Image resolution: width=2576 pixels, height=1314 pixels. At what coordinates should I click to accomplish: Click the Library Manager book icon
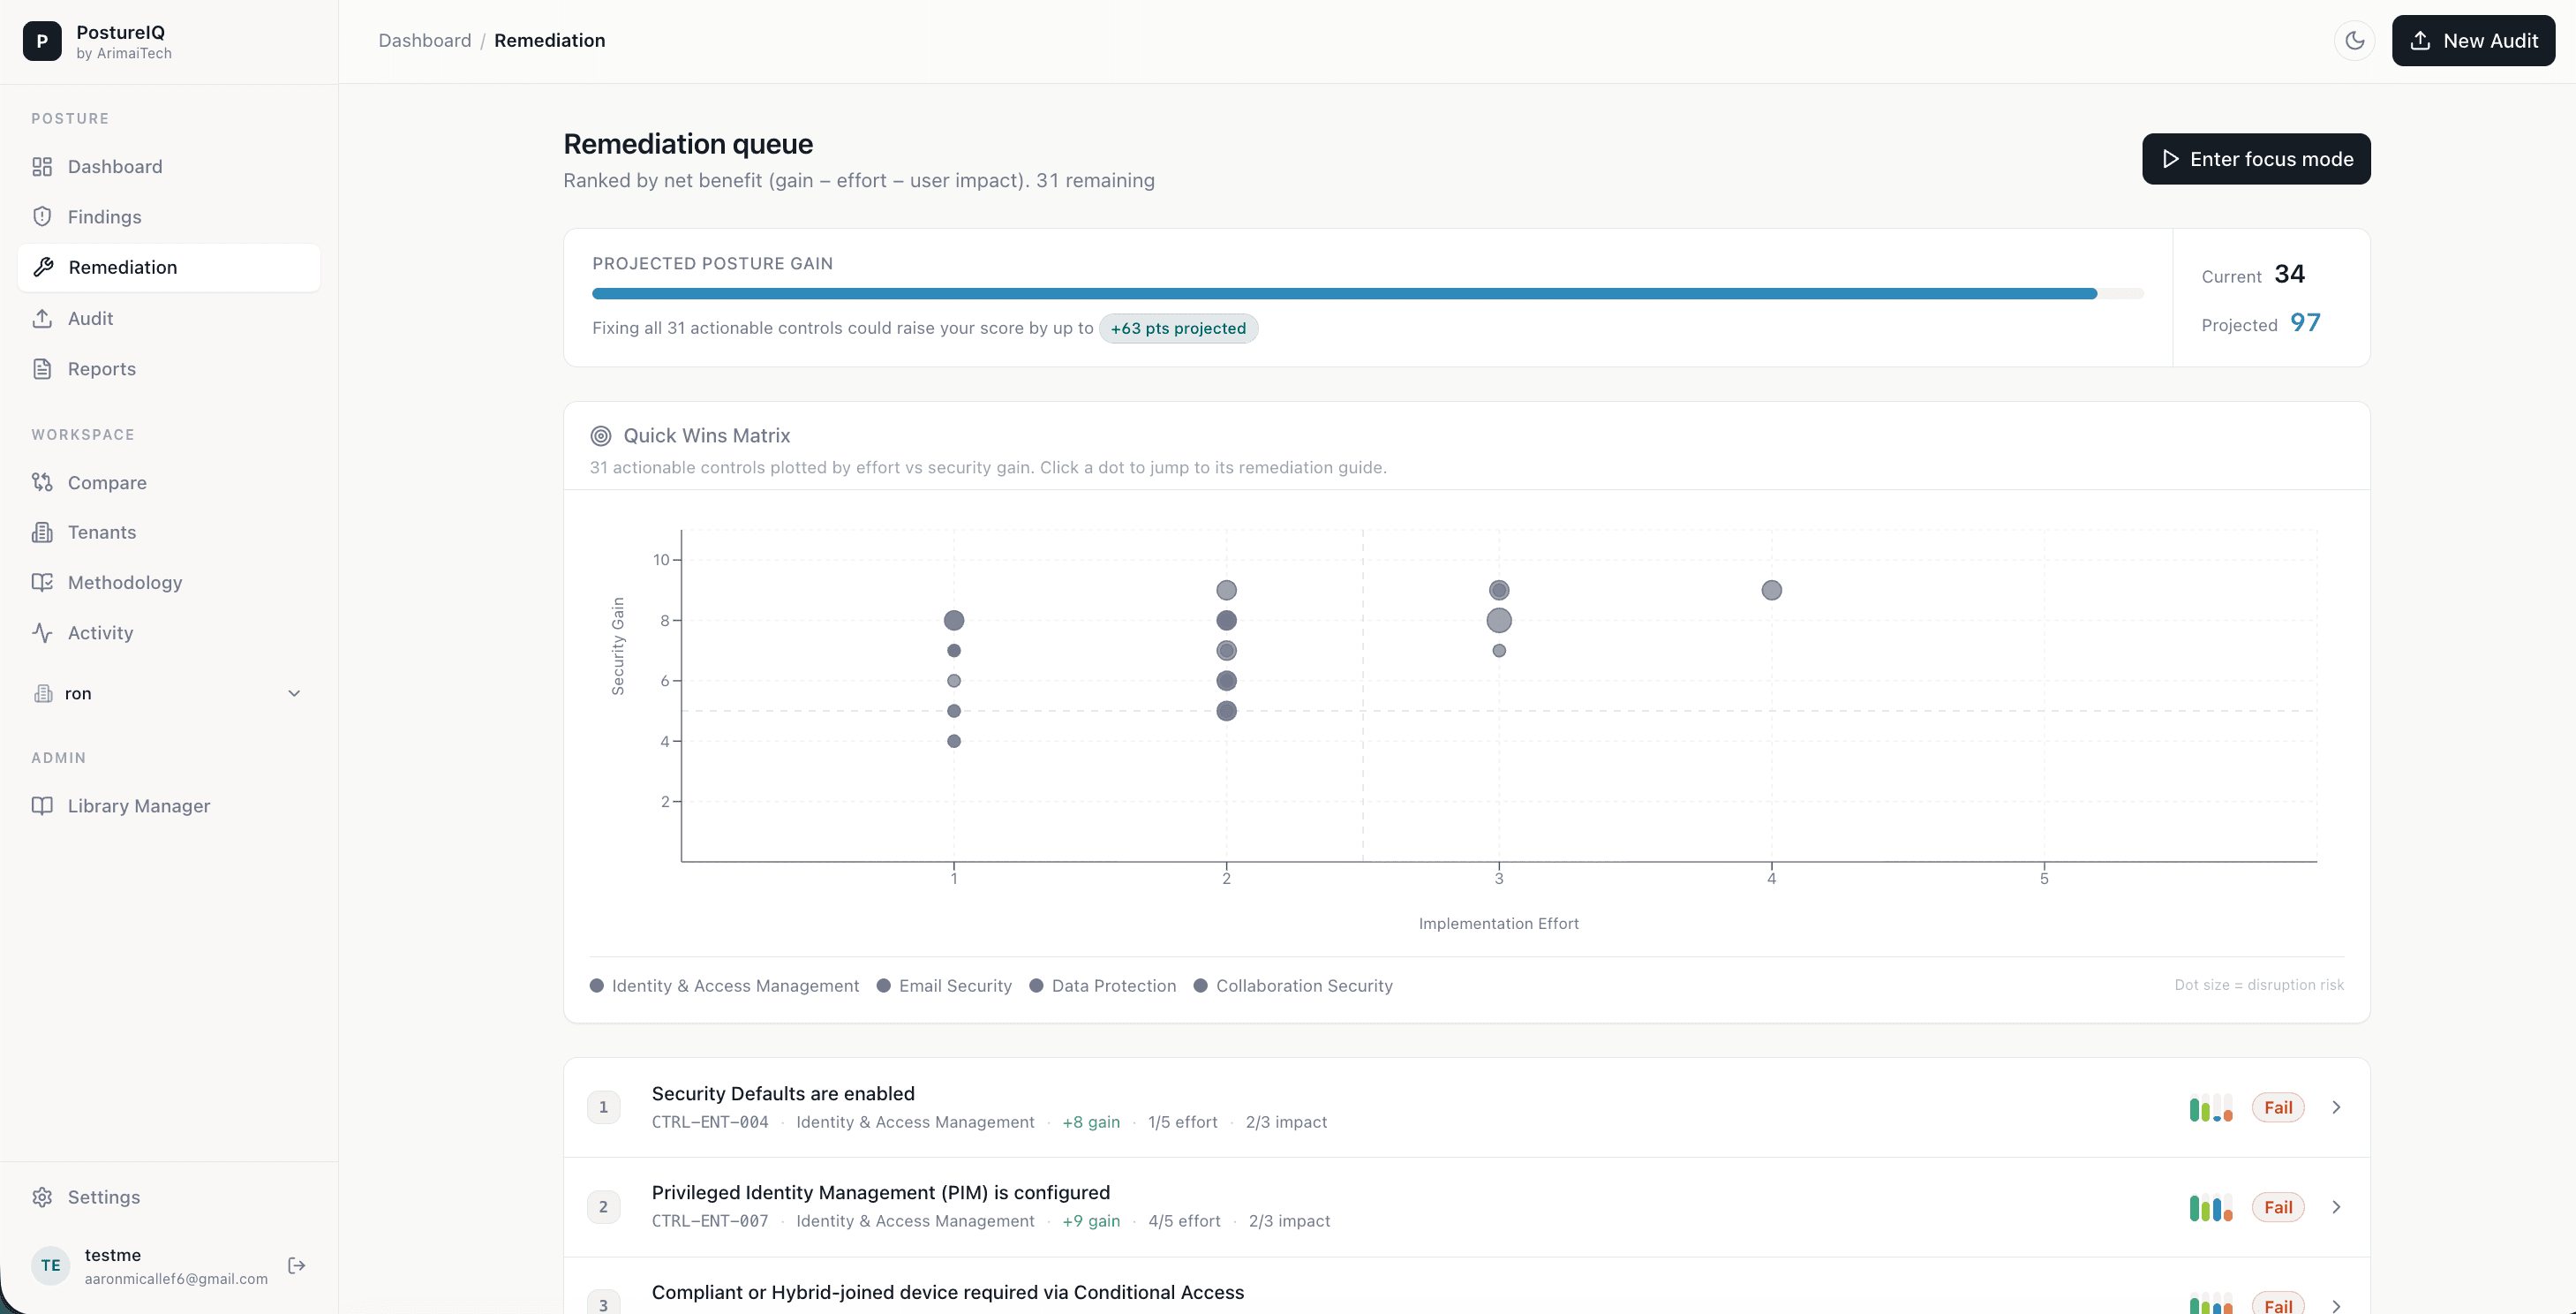42,806
